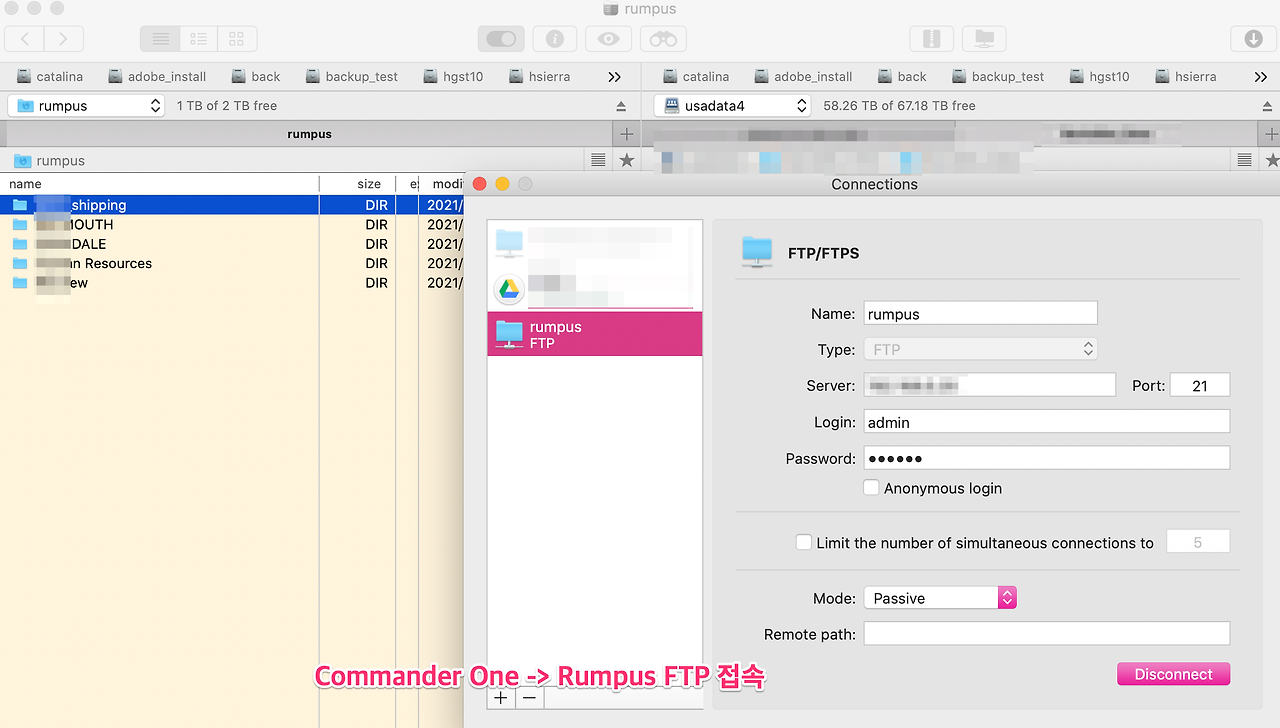Switch to the catalina tab
Image resolution: width=1280 pixels, height=728 pixels.
coord(50,76)
